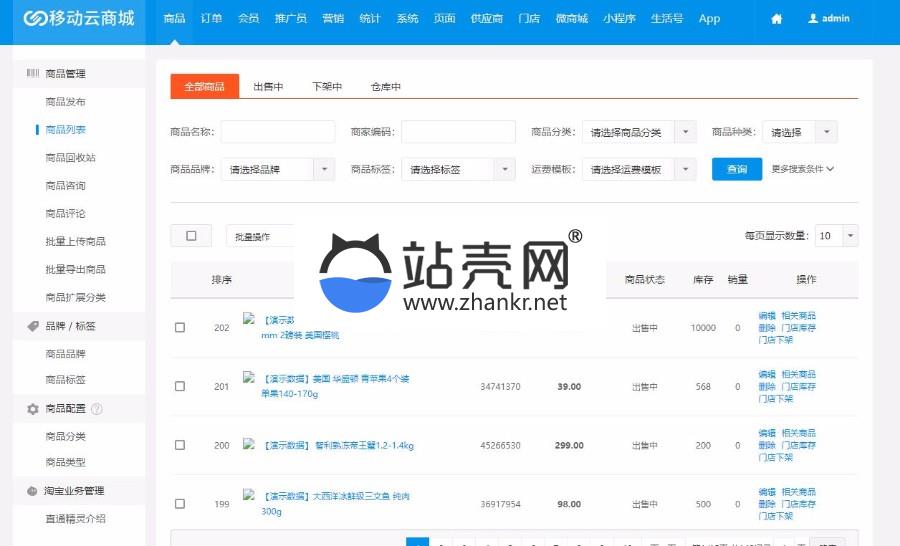Image resolution: width=900 pixels, height=546 pixels.
Task: Open the 订单 menu in top navigation
Action: click(211, 19)
